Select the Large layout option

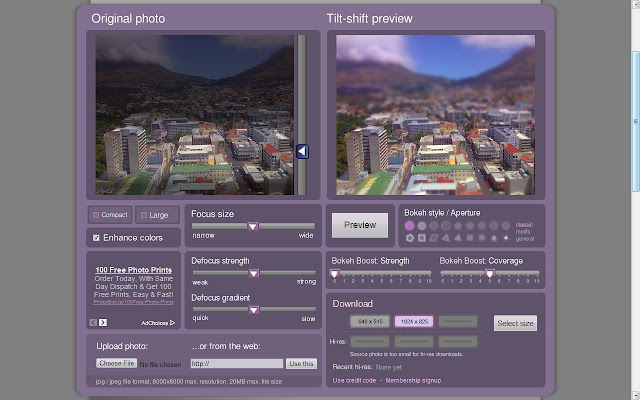pyautogui.click(x=158, y=215)
